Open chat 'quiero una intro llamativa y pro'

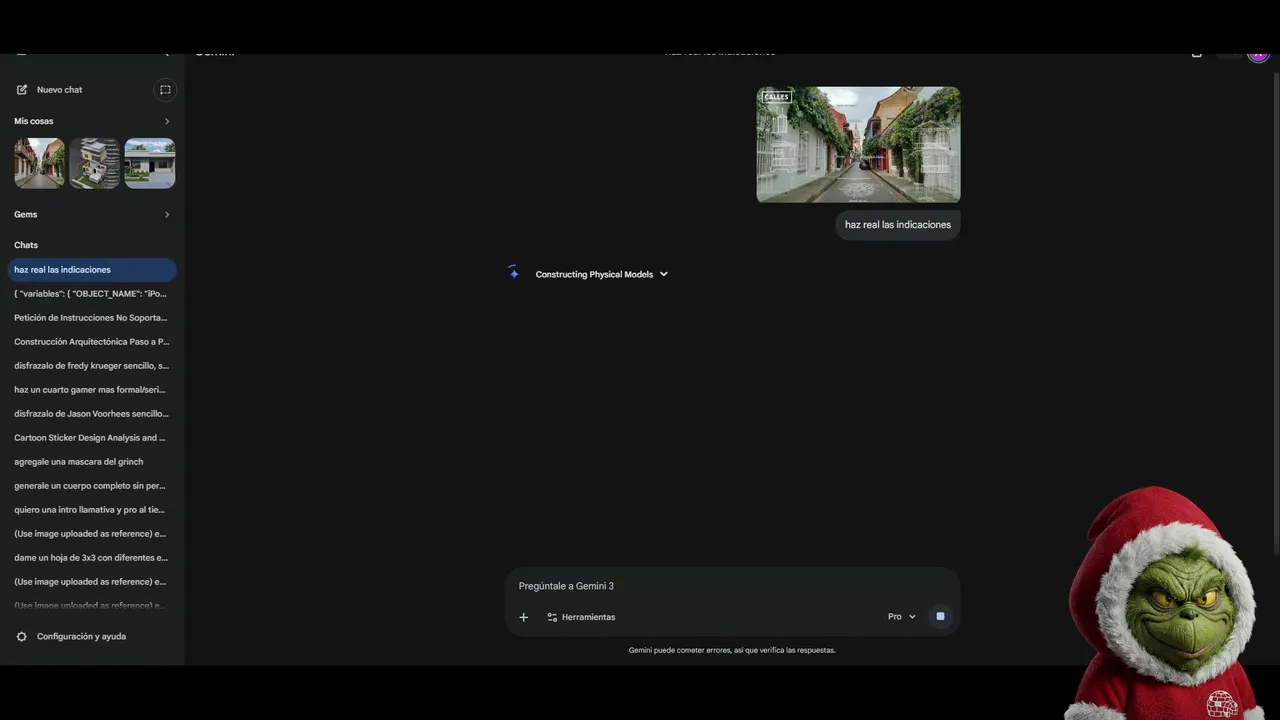(x=92, y=510)
